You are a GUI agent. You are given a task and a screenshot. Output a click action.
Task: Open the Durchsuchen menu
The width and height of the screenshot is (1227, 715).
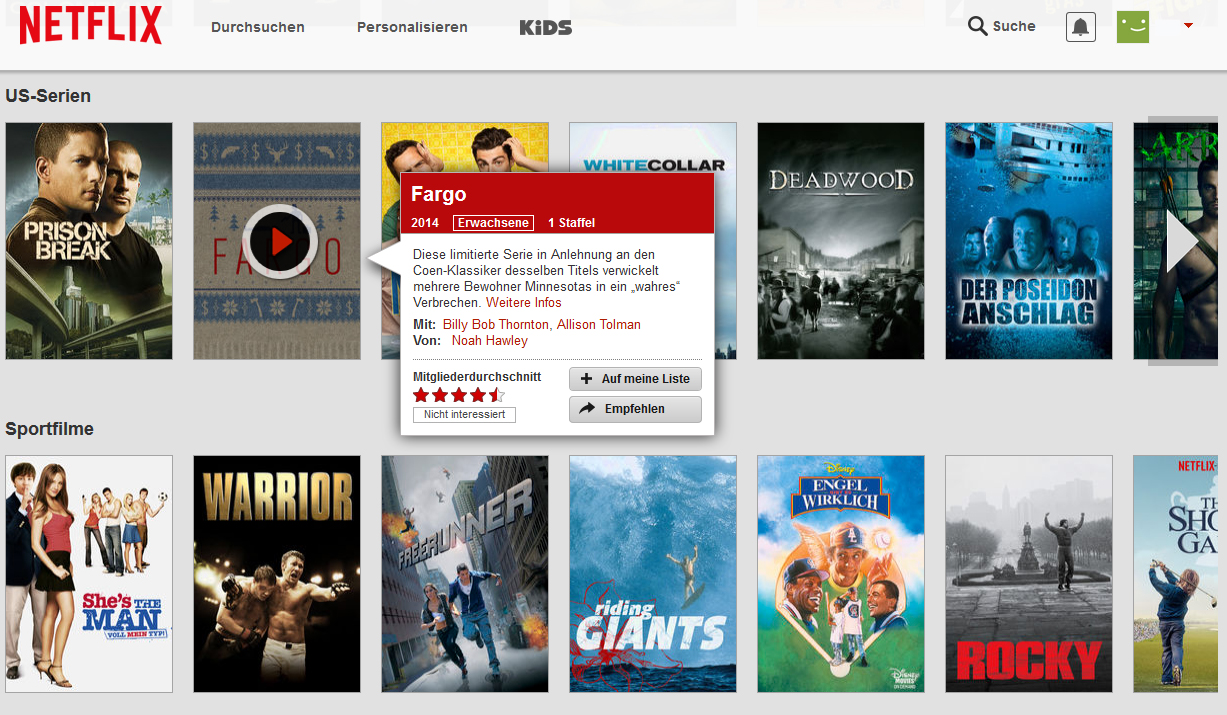click(258, 27)
